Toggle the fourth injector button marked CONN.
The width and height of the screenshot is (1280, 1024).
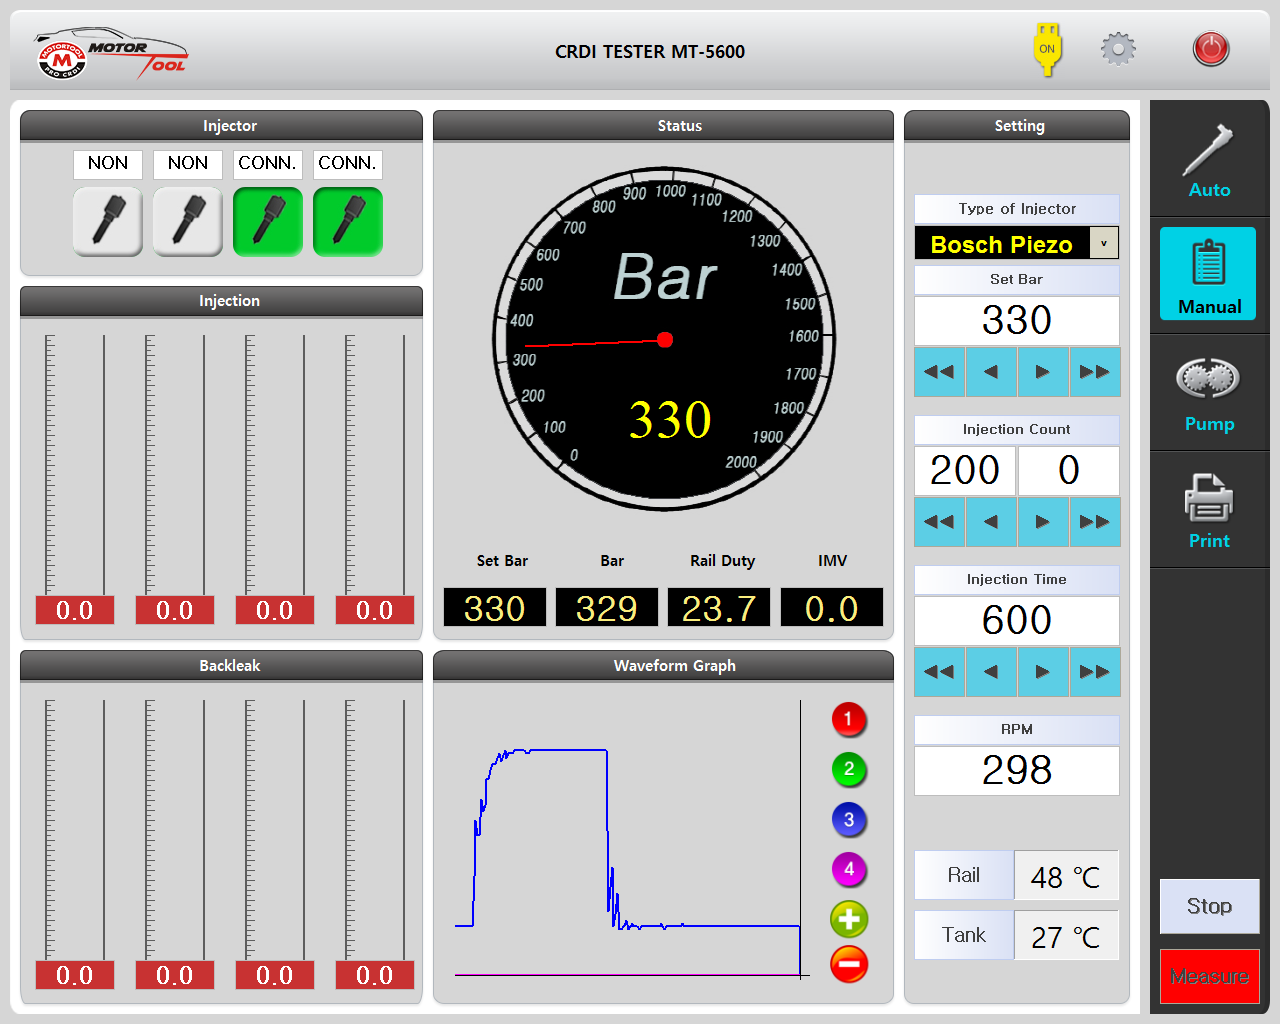(348, 221)
